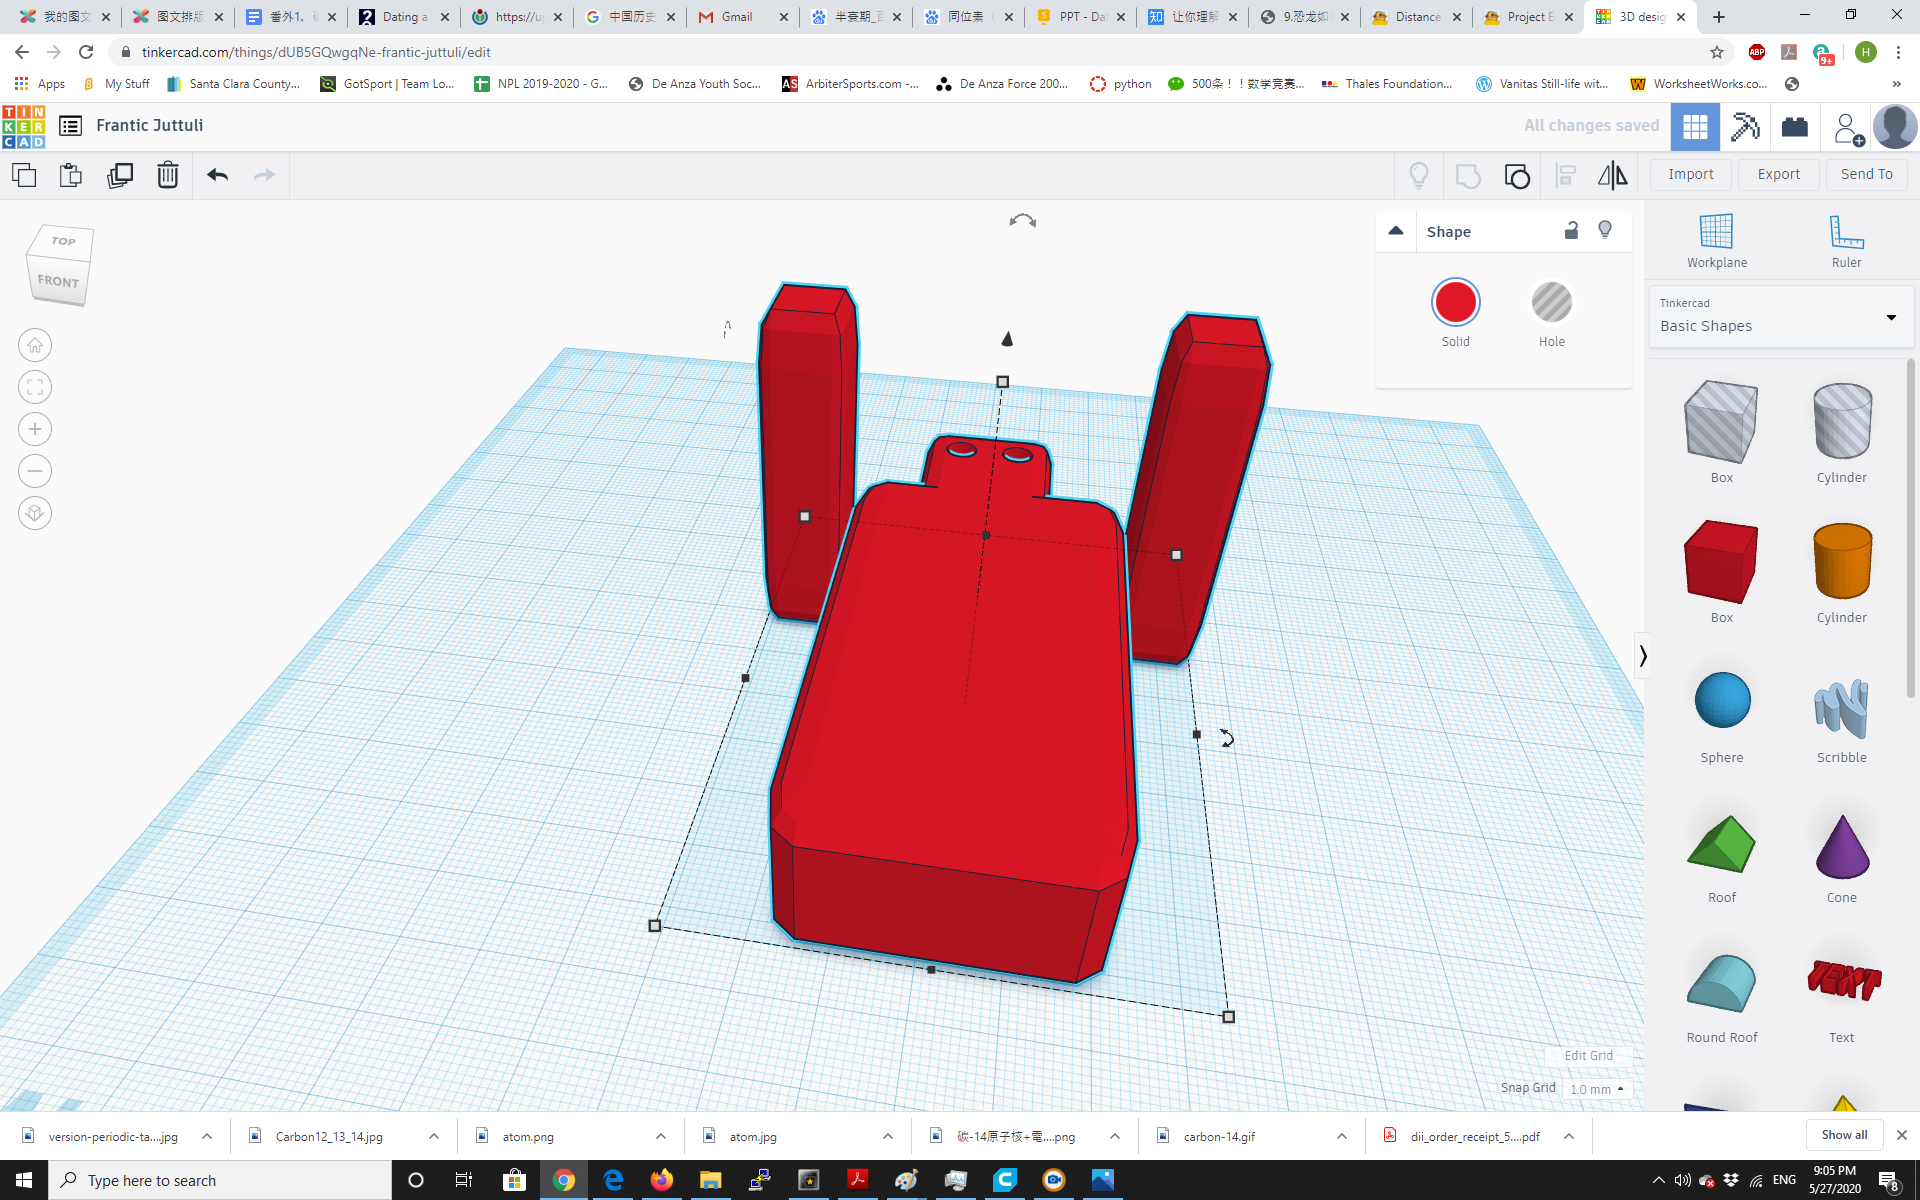Select the Workplane tool

coord(1717,241)
